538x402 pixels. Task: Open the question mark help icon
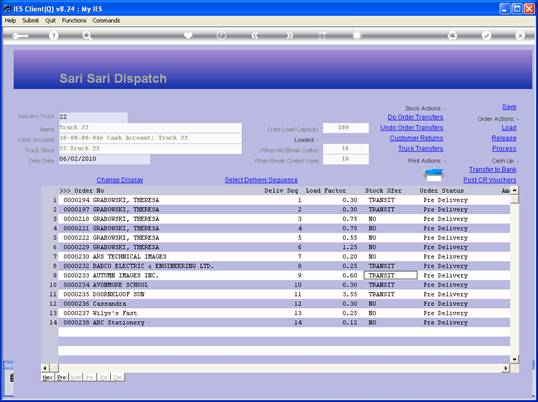(x=53, y=36)
